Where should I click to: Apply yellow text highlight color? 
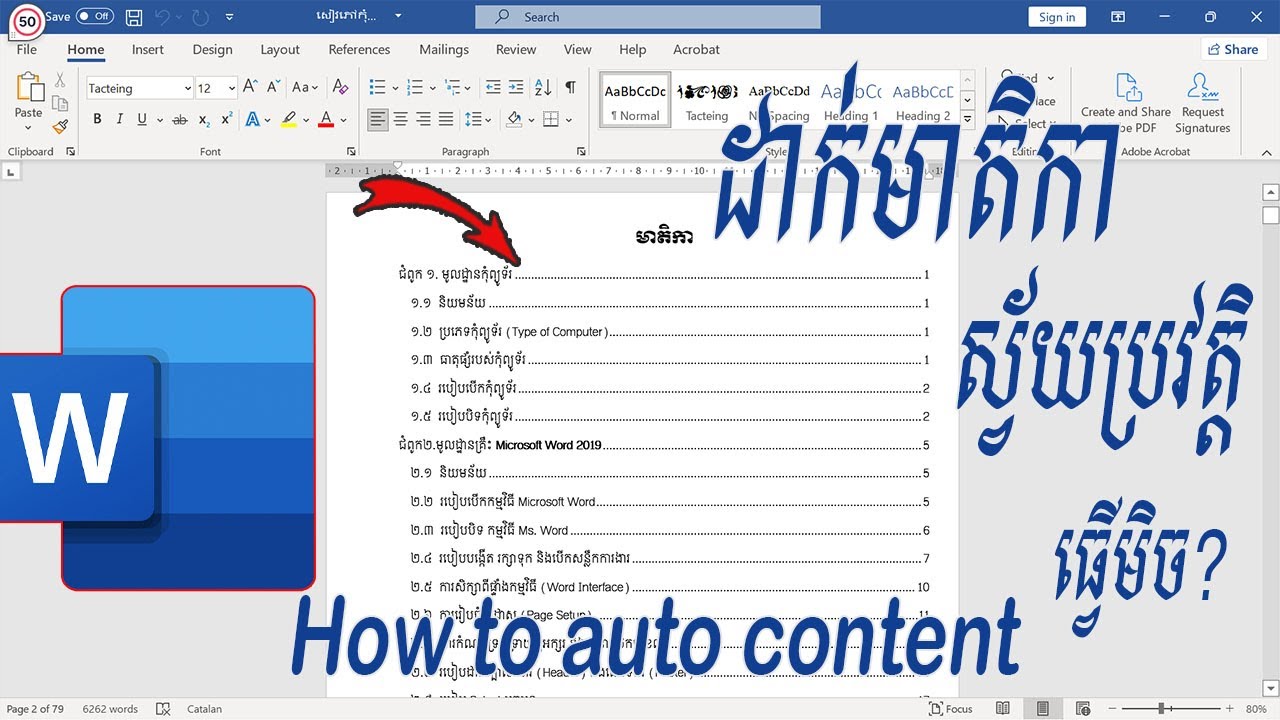tap(288, 120)
